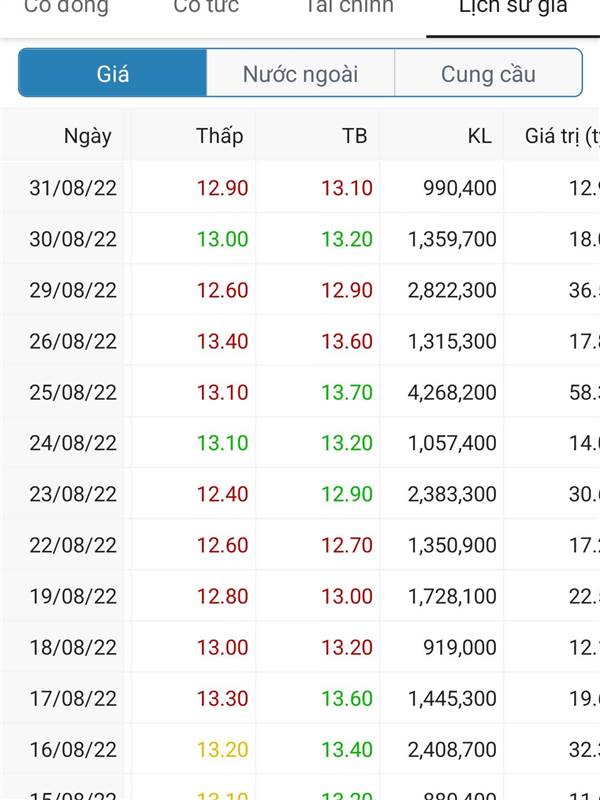Tap the KL column header

[479, 136]
